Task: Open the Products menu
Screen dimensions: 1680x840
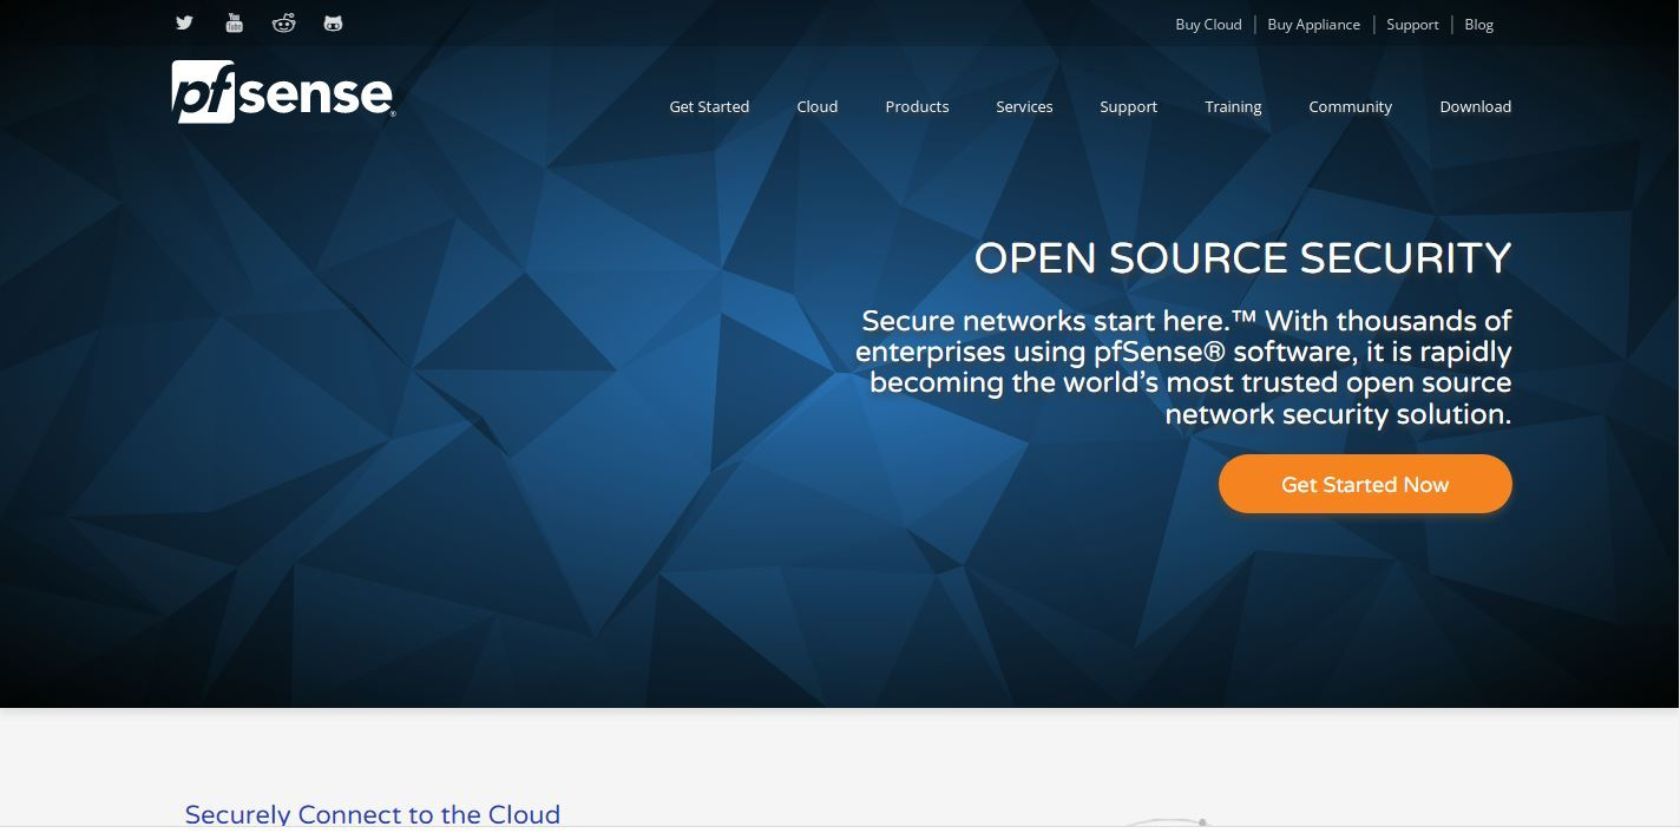Action: [917, 107]
